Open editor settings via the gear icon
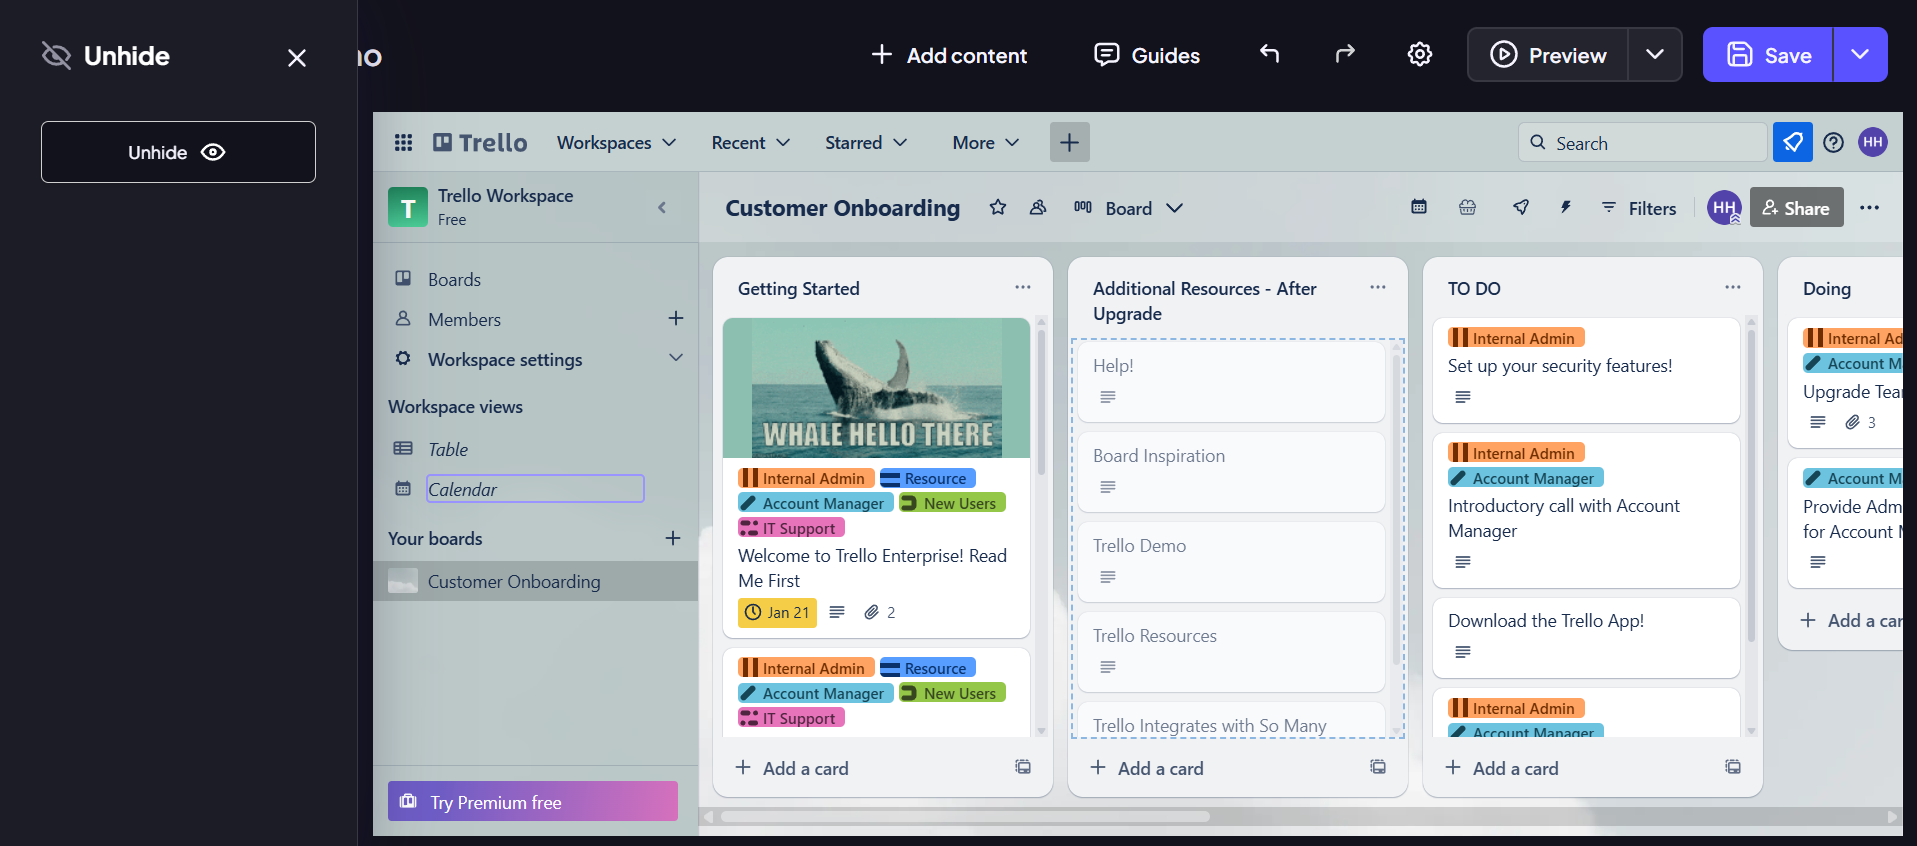The height and width of the screenshot is (846, 1917). pos(1420,54)
